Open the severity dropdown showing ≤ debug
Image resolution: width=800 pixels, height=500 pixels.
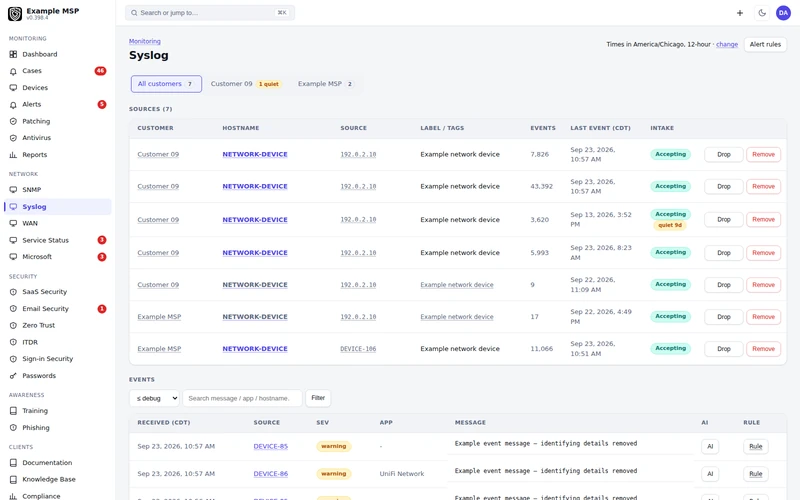point(154,398)
